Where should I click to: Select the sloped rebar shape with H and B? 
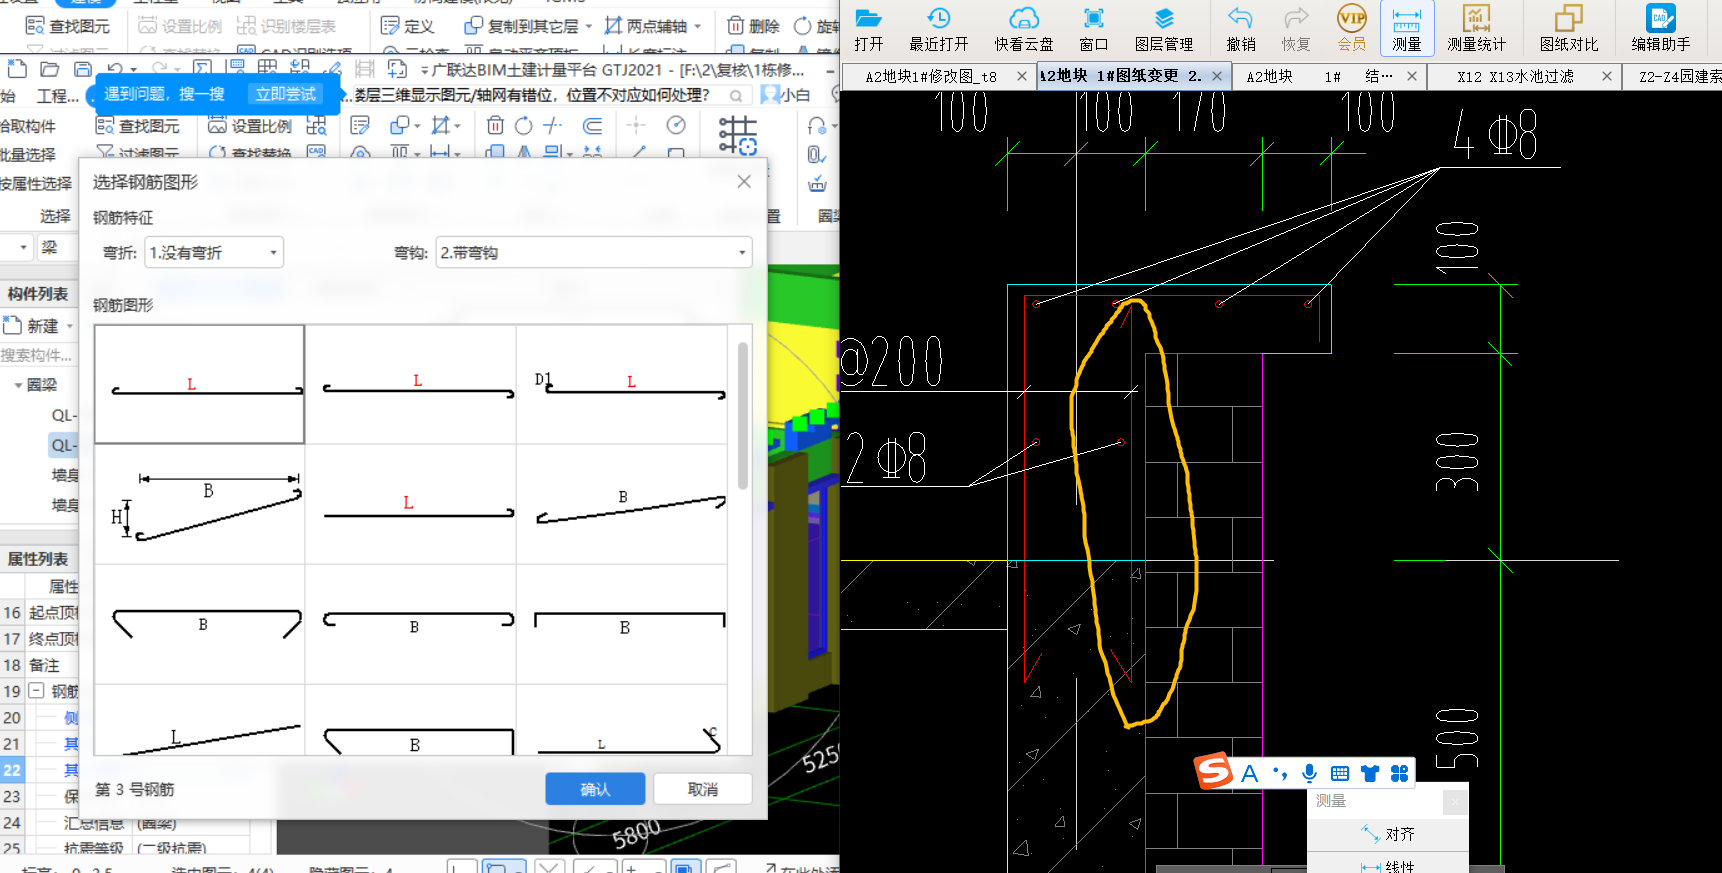pos(199,504)
